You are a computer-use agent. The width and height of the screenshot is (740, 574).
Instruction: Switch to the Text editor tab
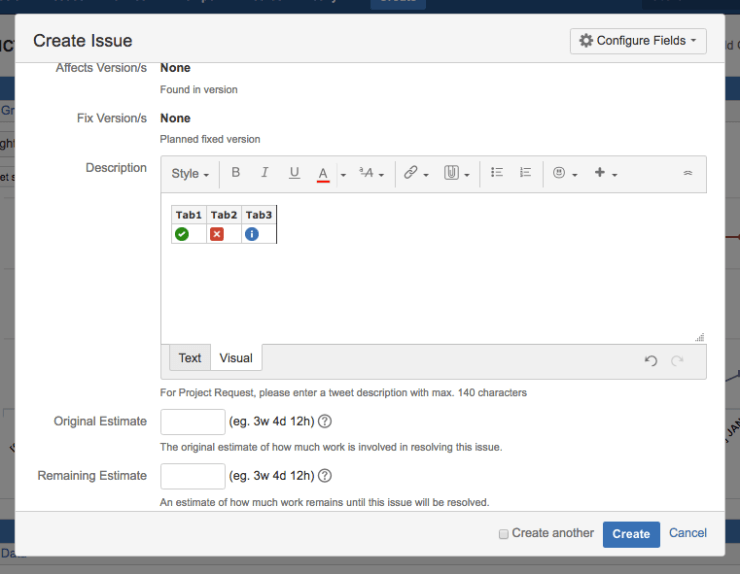pos(190,358)
